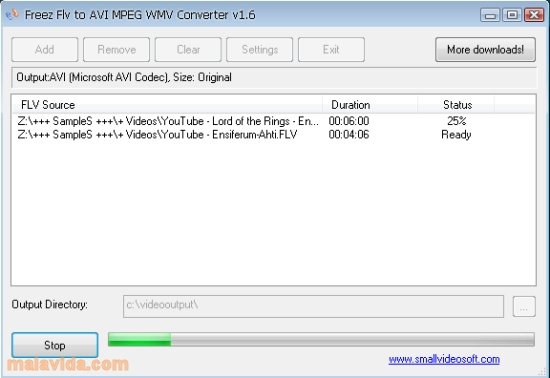Viewport: 550px width, 378px height.
Task: Open the Settings button
Action: point(260,49)
